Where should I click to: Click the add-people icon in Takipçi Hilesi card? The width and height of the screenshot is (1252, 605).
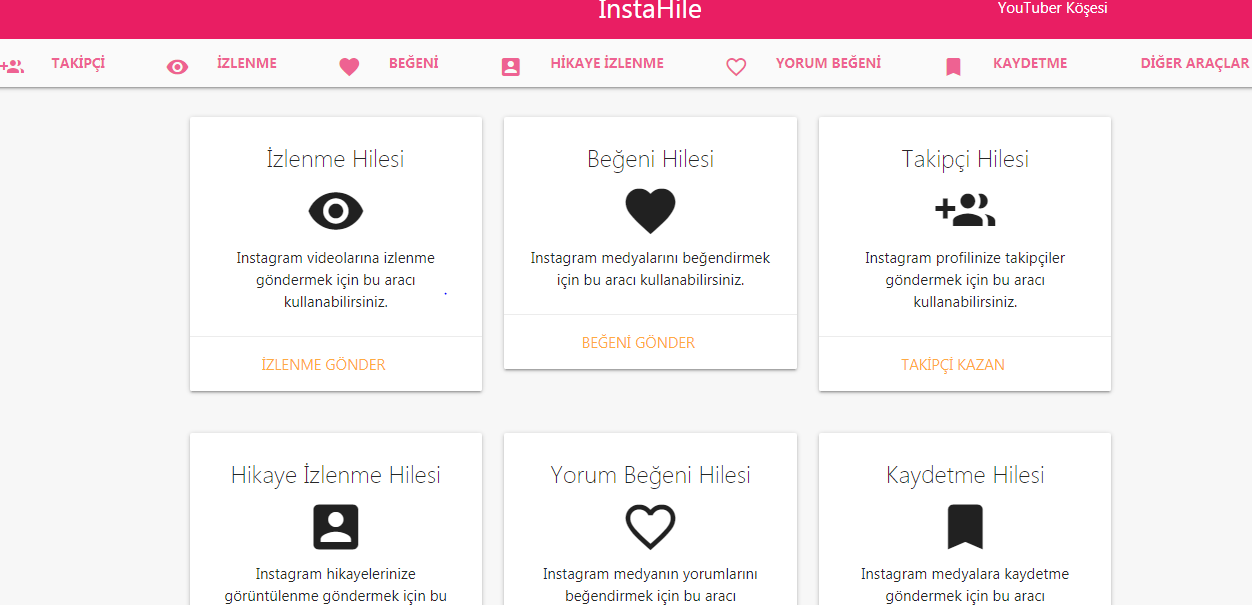[x=965, y=210]
